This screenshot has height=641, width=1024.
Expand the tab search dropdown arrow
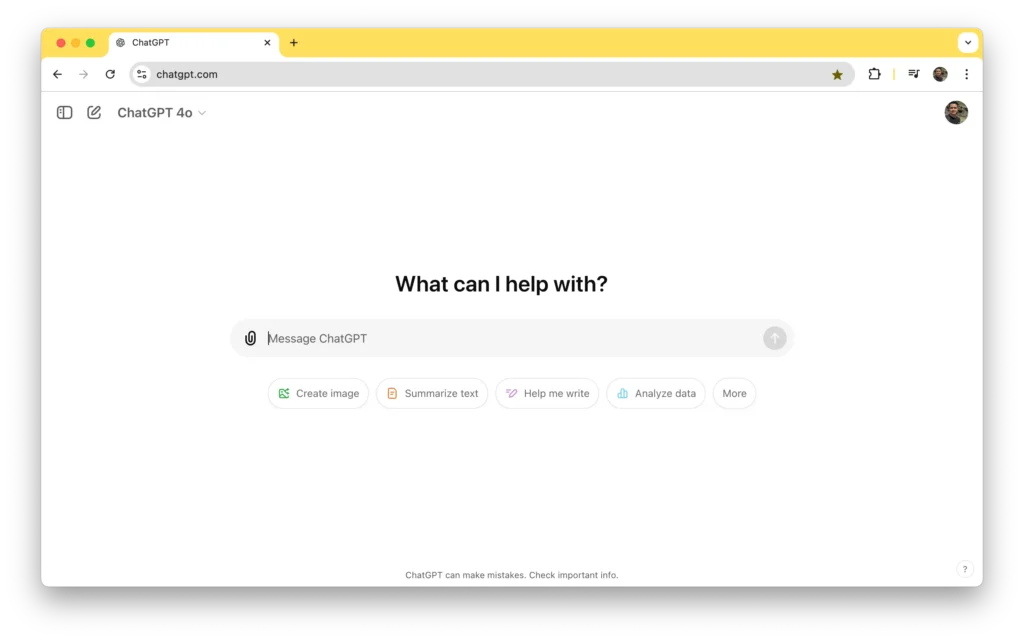click(968, 42)
